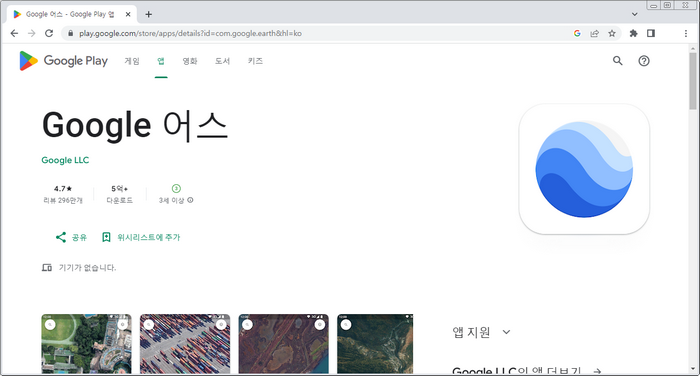Click the Google icon in address bar
700x376 pixels.
coord(577,33)
